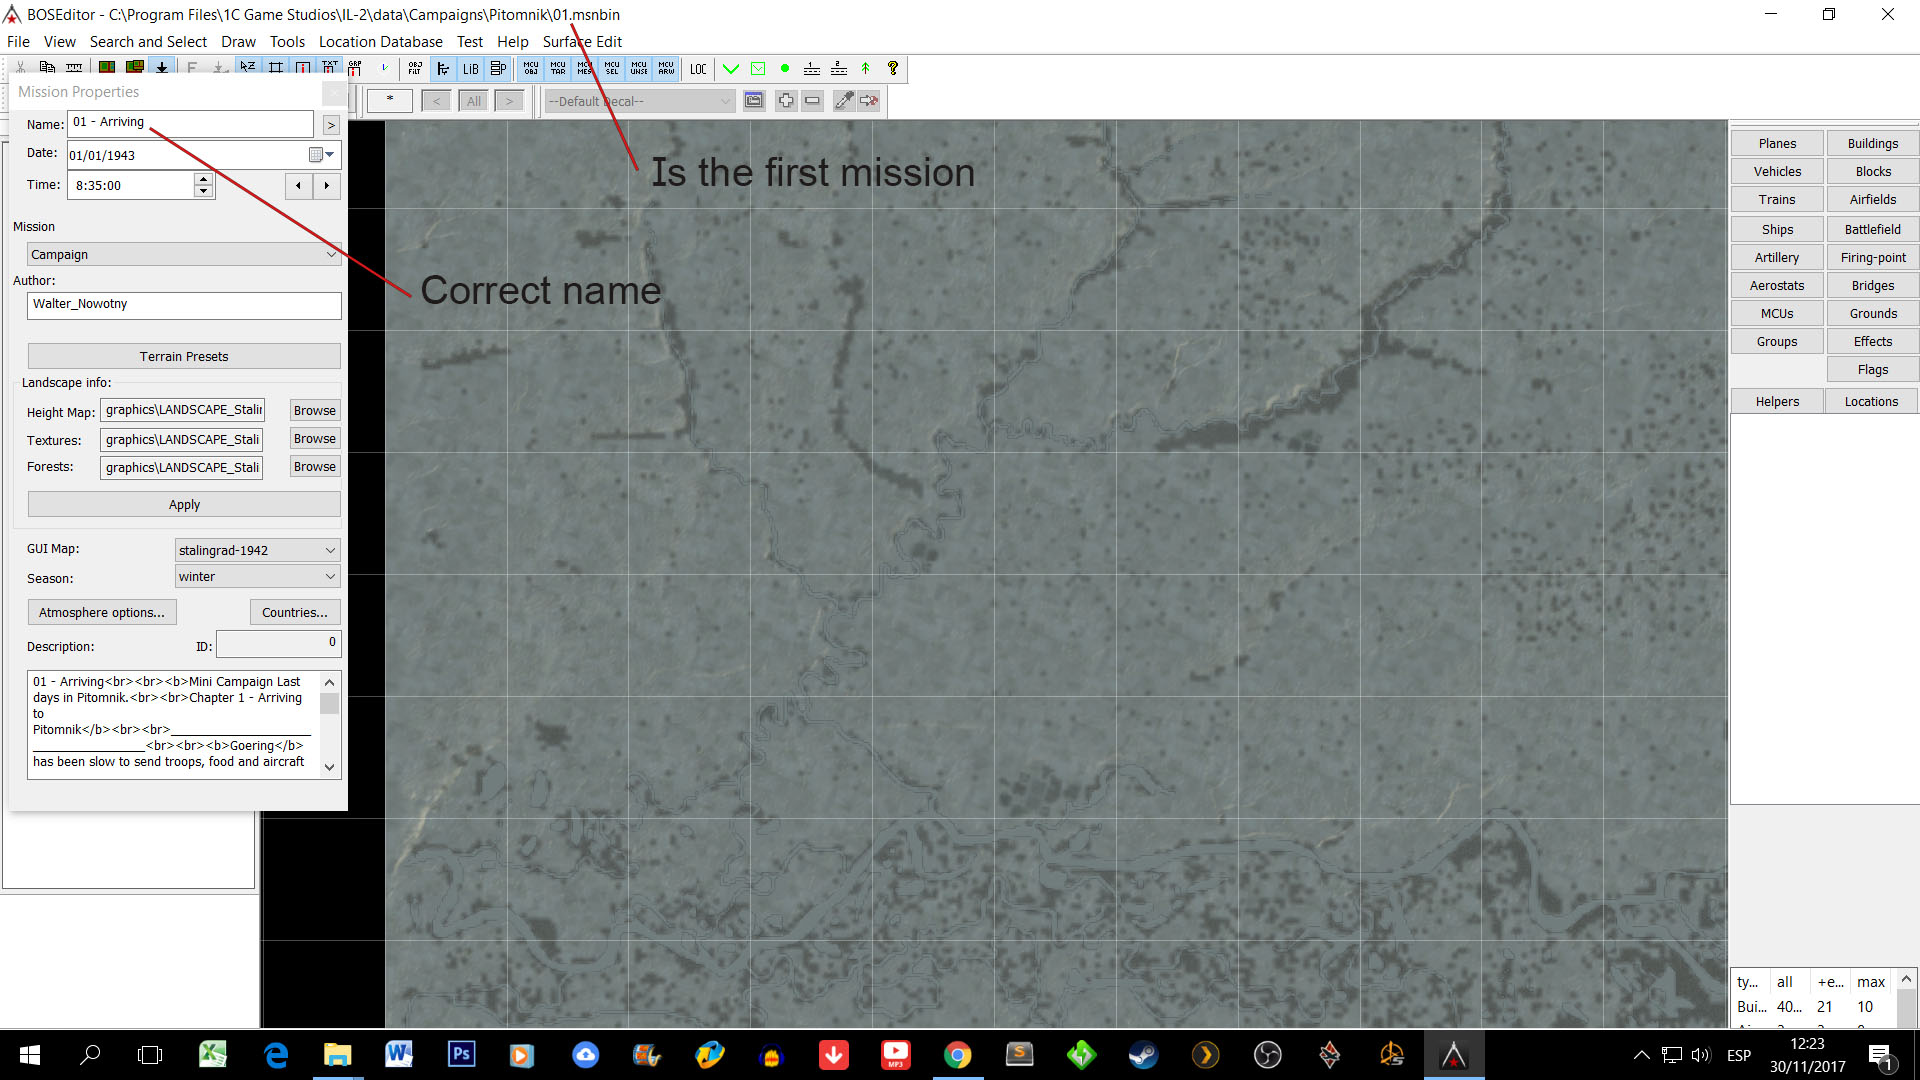
Task: Toggle the MCU TAR links display icon
Action: [x=558, y=69]
